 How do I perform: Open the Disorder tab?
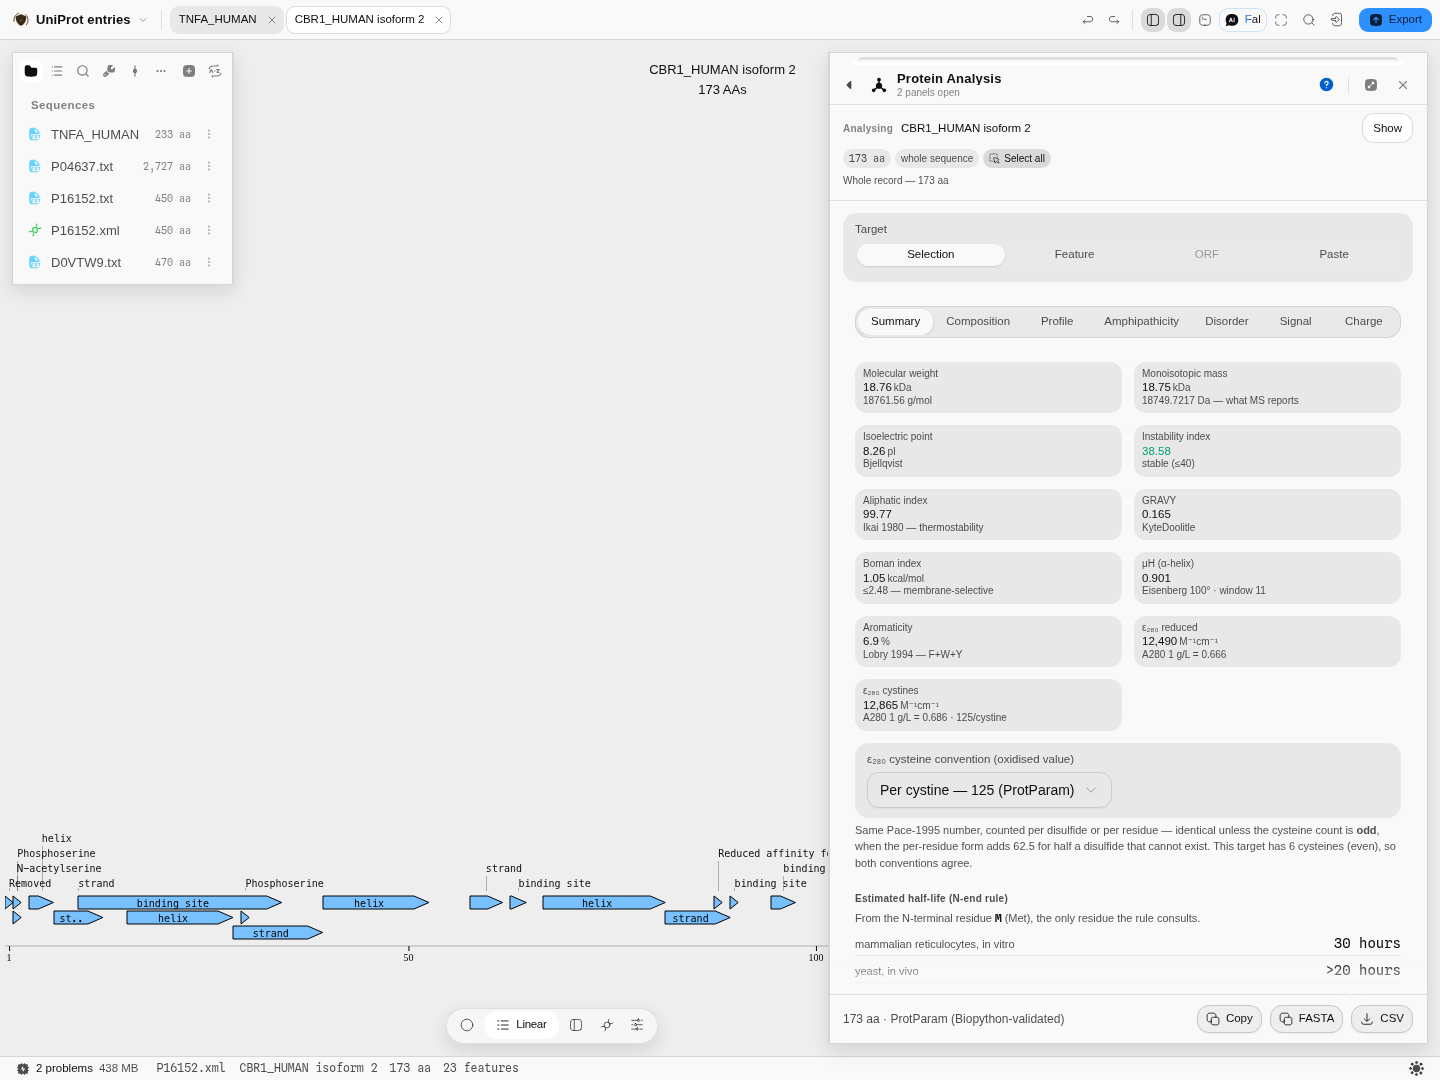[x=1227, y=322]
